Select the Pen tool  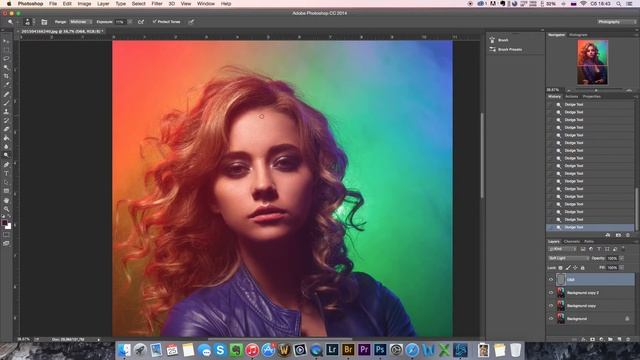tap(6, 165)
